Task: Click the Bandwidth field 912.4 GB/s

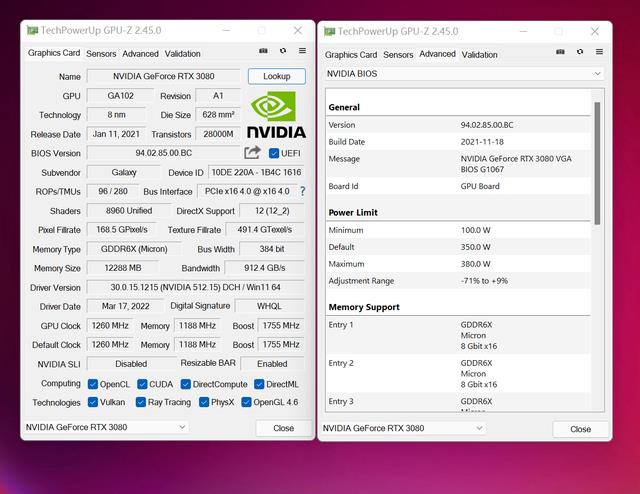Action: point(264,268)
